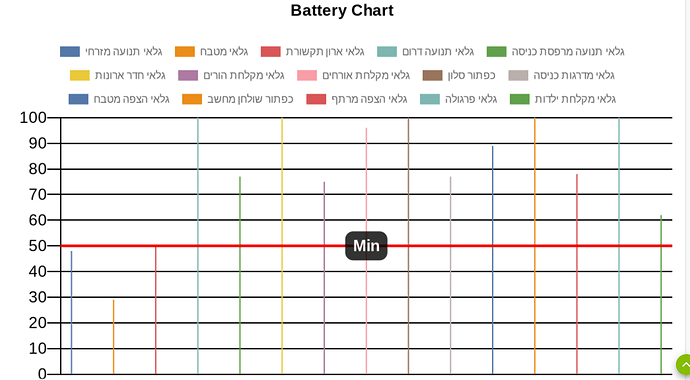Click the teal swatch for גלאי תנועה דרום
This screenshot has width=690, height=380.
(x=387, y=51)
